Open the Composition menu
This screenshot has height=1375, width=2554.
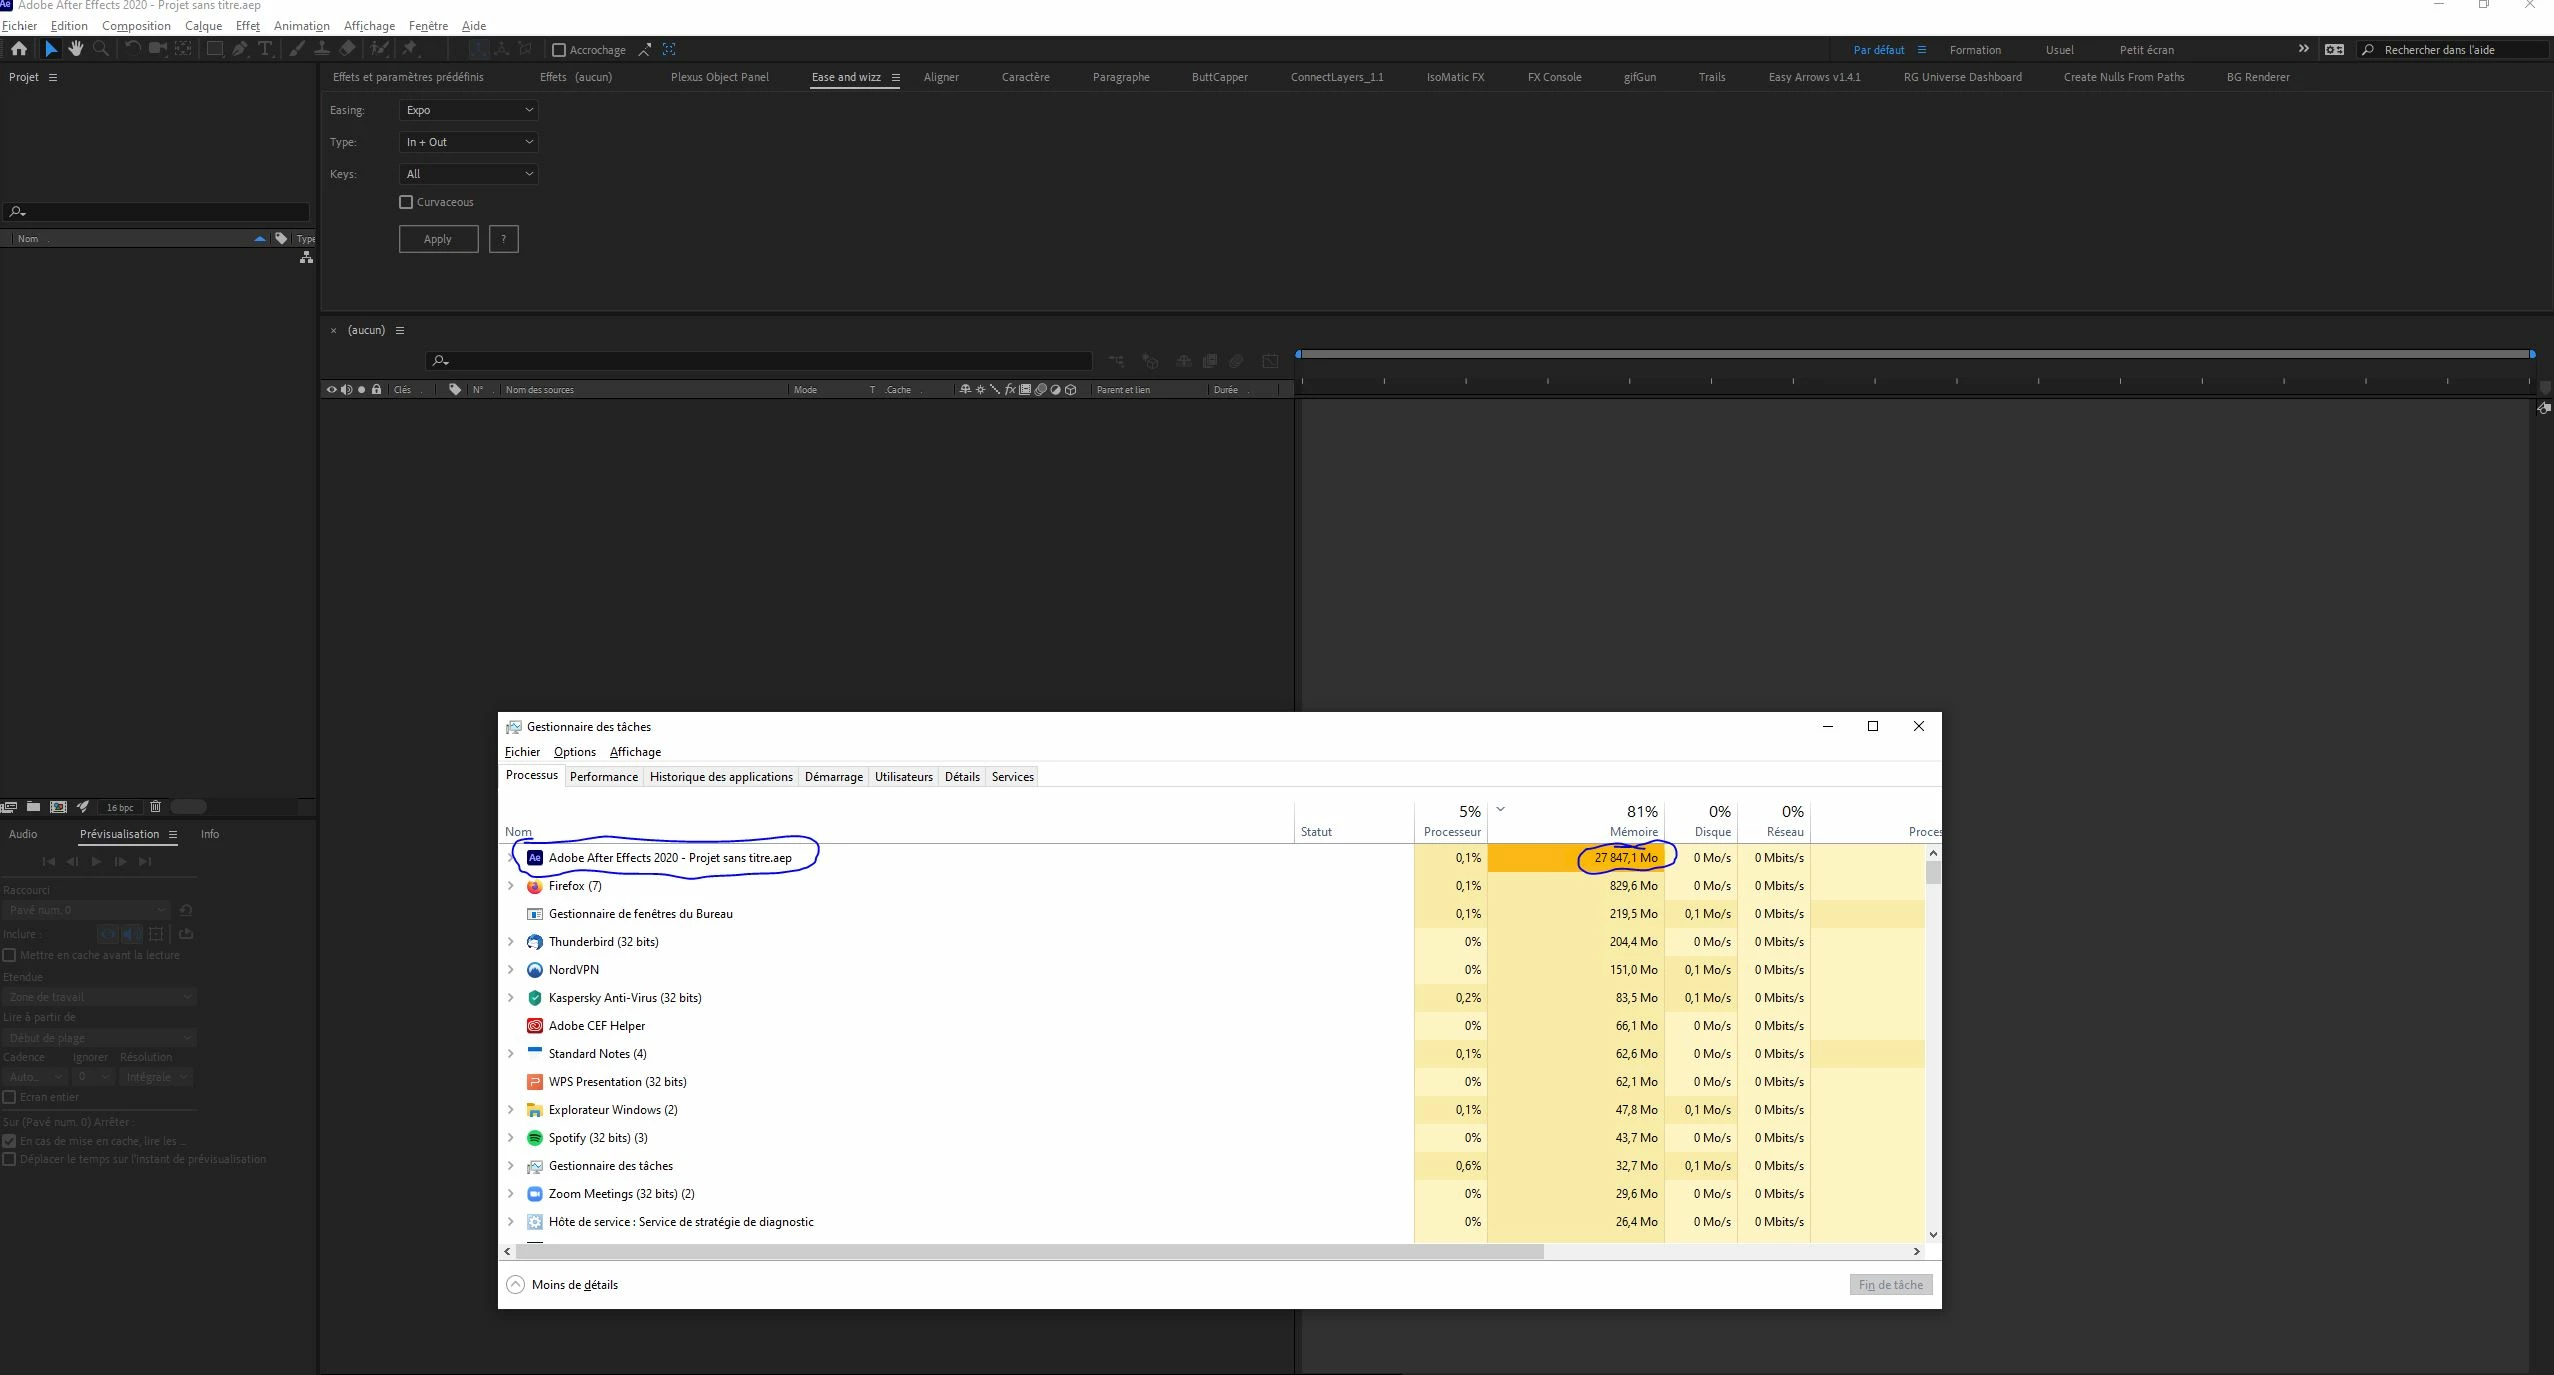(136, 26)
